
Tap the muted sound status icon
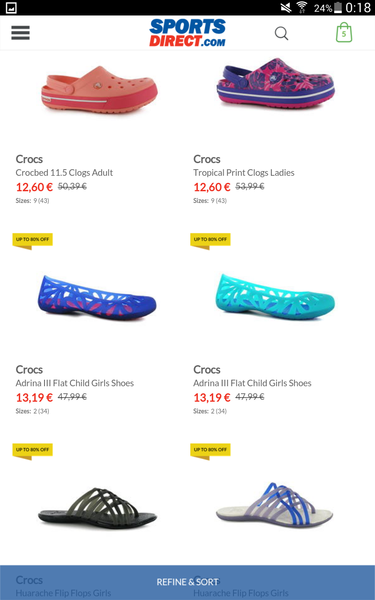tap(285, 7)
